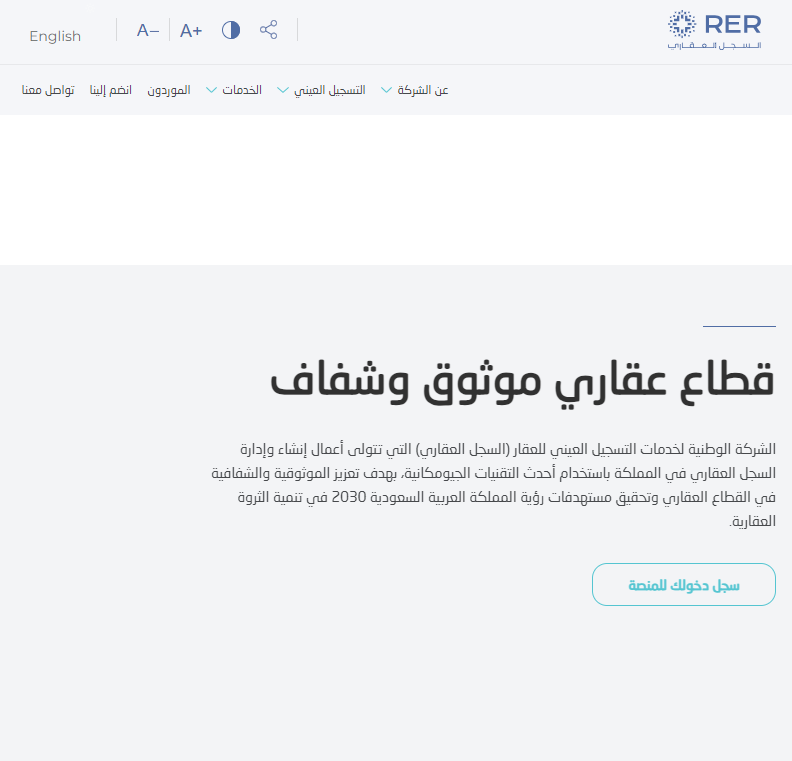Go to the الموردون page

(x=169, y=90)
